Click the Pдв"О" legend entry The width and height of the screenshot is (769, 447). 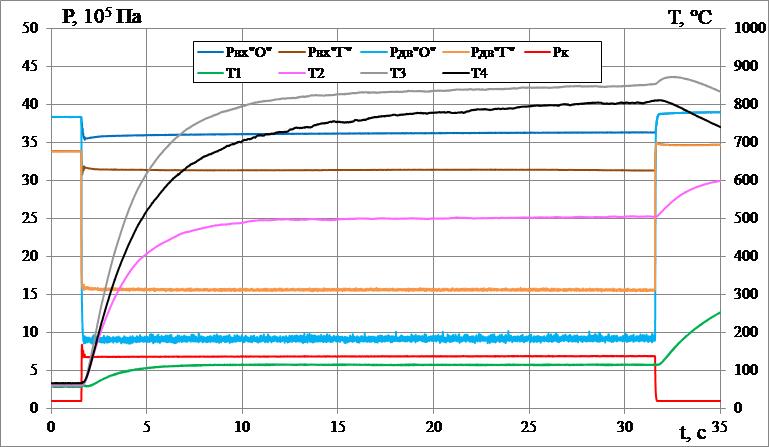click(x=413, y=50)
